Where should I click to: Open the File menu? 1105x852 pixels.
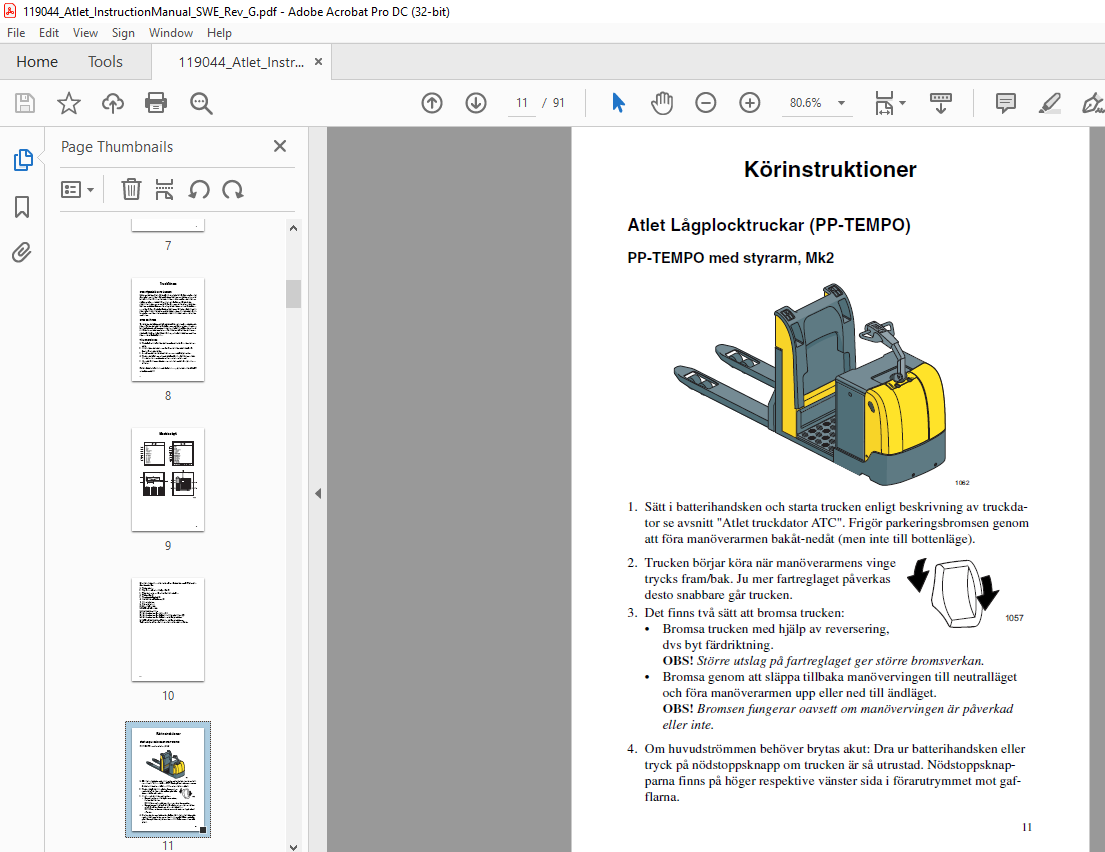click(16, 32)
